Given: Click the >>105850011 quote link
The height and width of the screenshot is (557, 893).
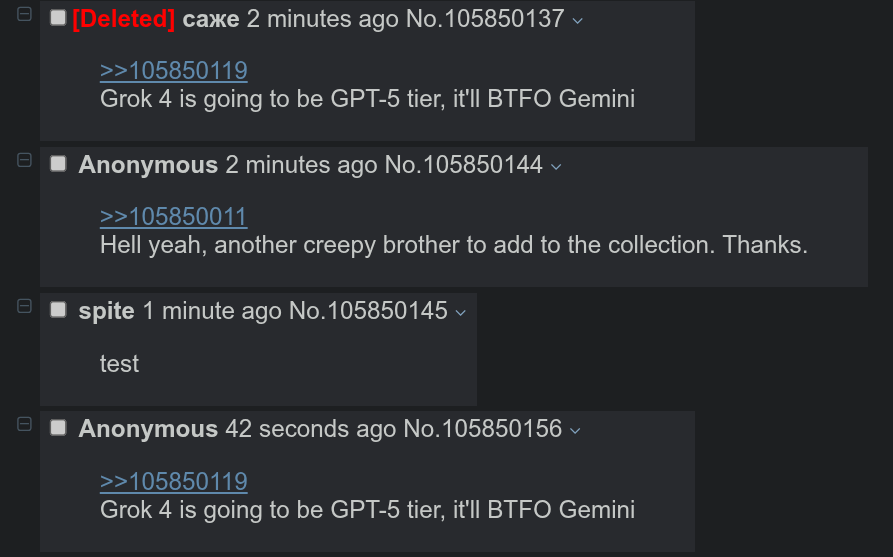Looking at the screenshot, I should click(x=173, y=216).
